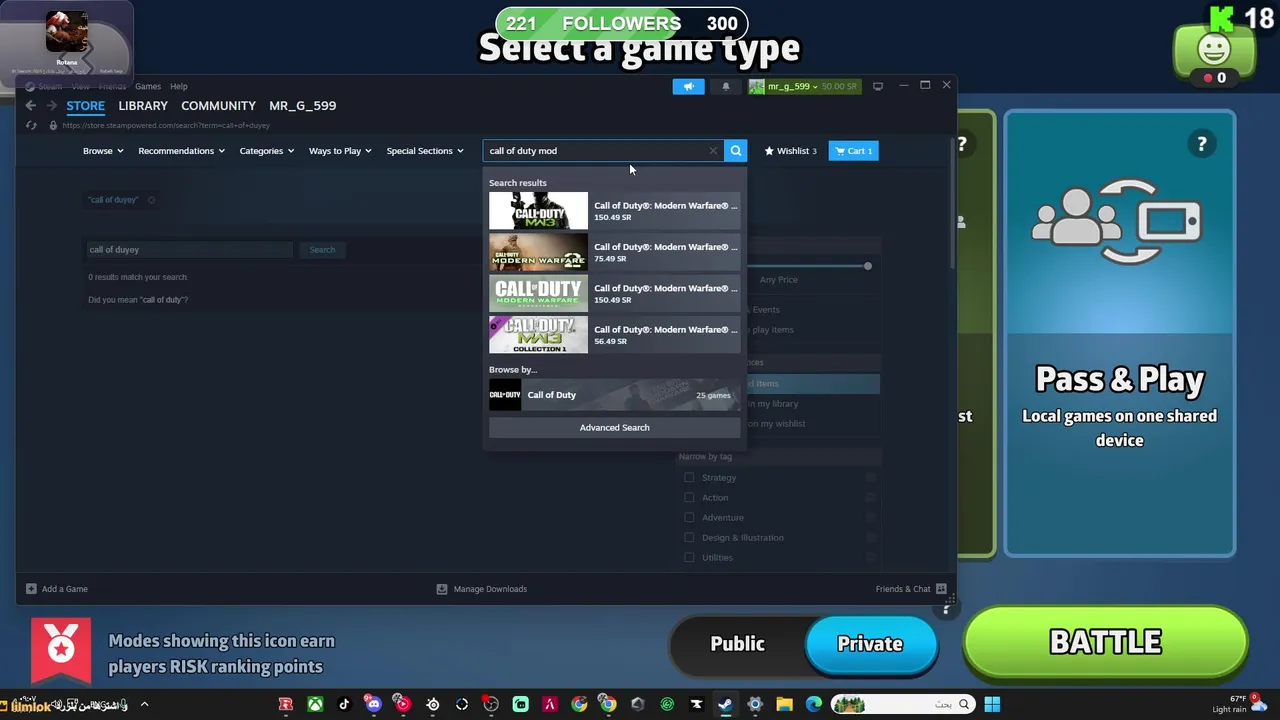This screenshot has height=720, width=1280.
Task: Open the Steam Wishlist
Action: click(x=790, y=151)
